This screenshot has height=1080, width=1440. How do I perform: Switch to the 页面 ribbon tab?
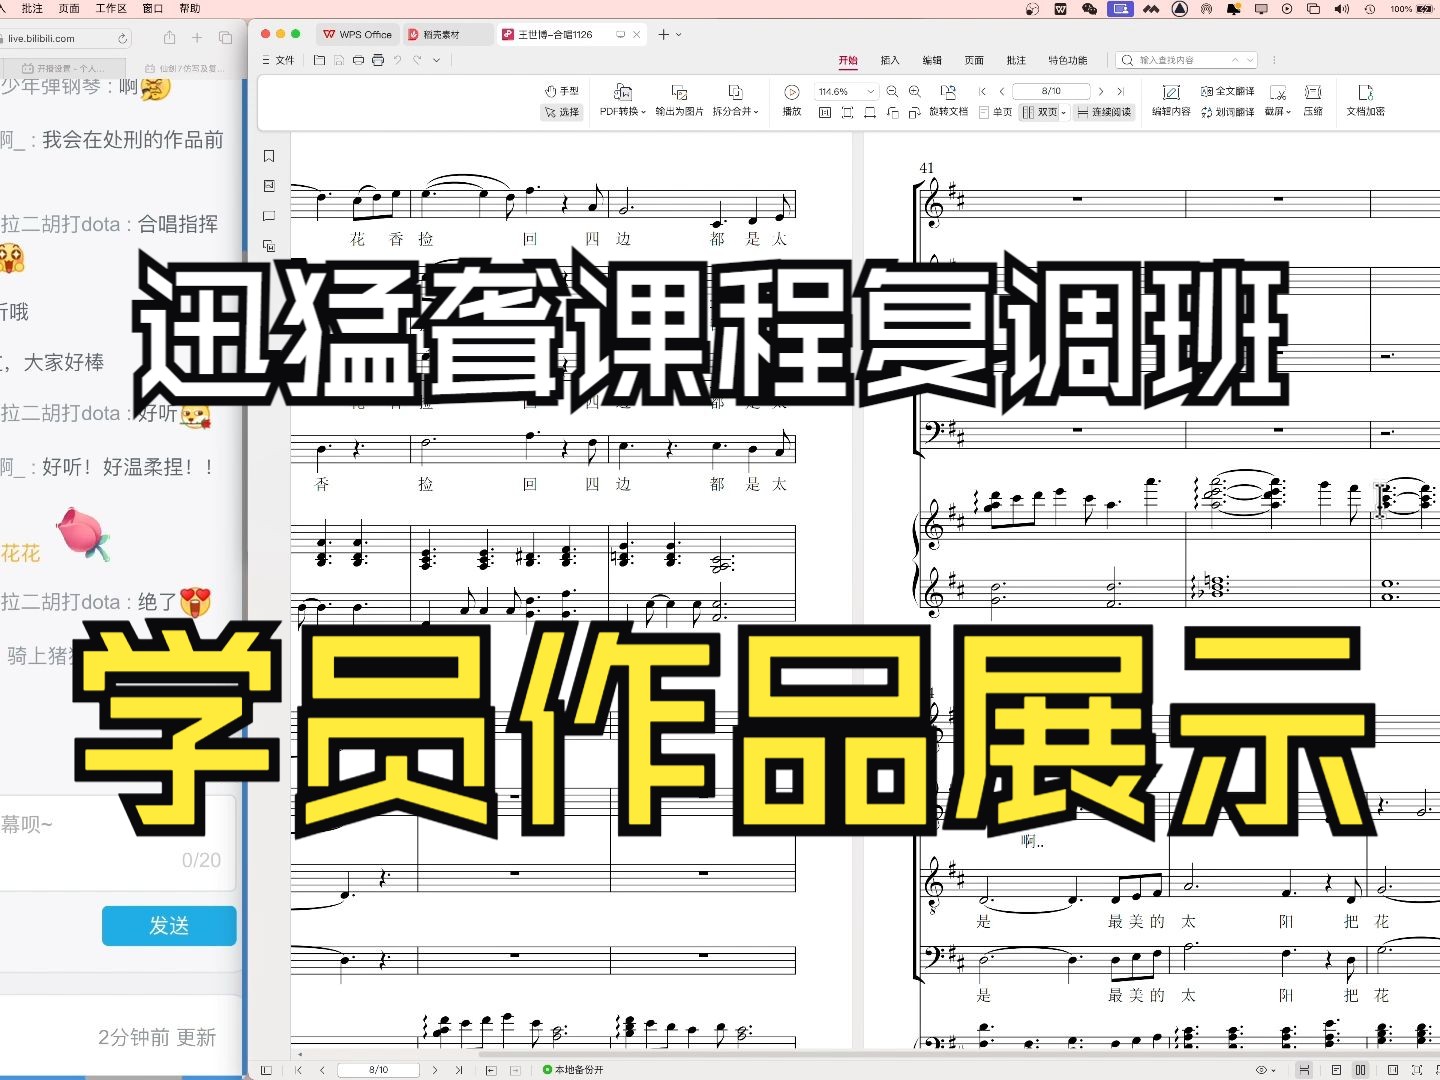974,60
